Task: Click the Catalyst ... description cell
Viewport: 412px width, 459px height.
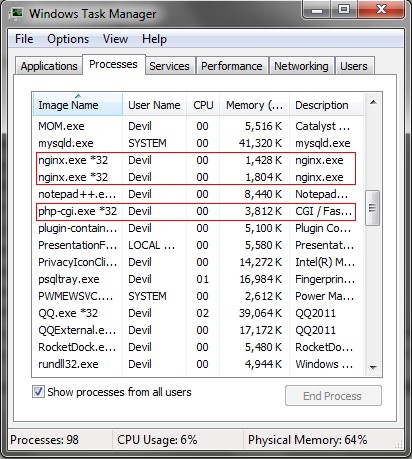Action: point(322,126)
